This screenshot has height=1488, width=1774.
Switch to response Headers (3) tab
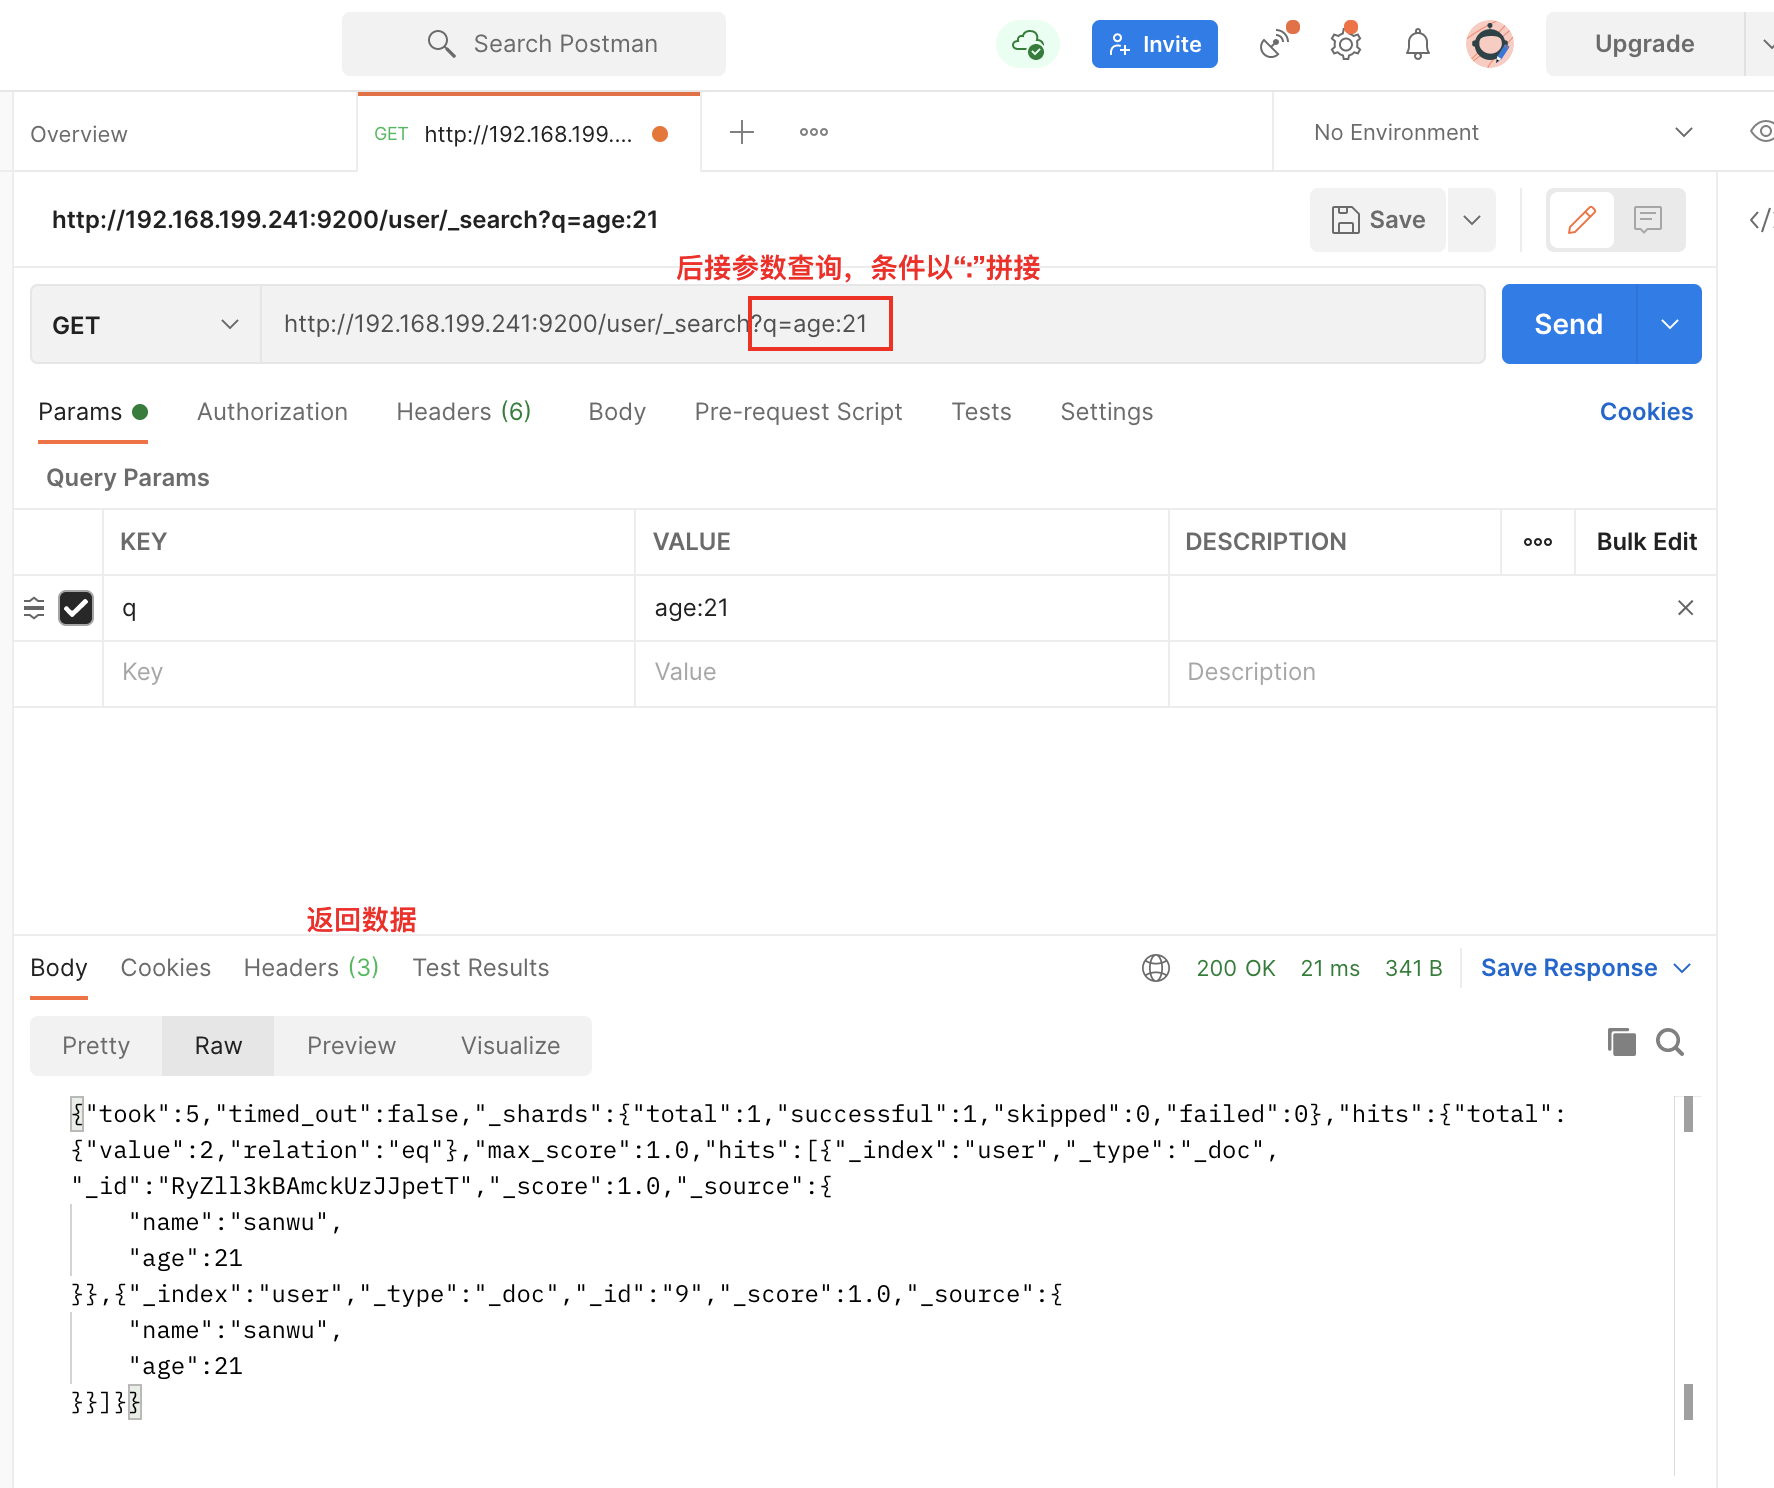click(x=311, y=968)
